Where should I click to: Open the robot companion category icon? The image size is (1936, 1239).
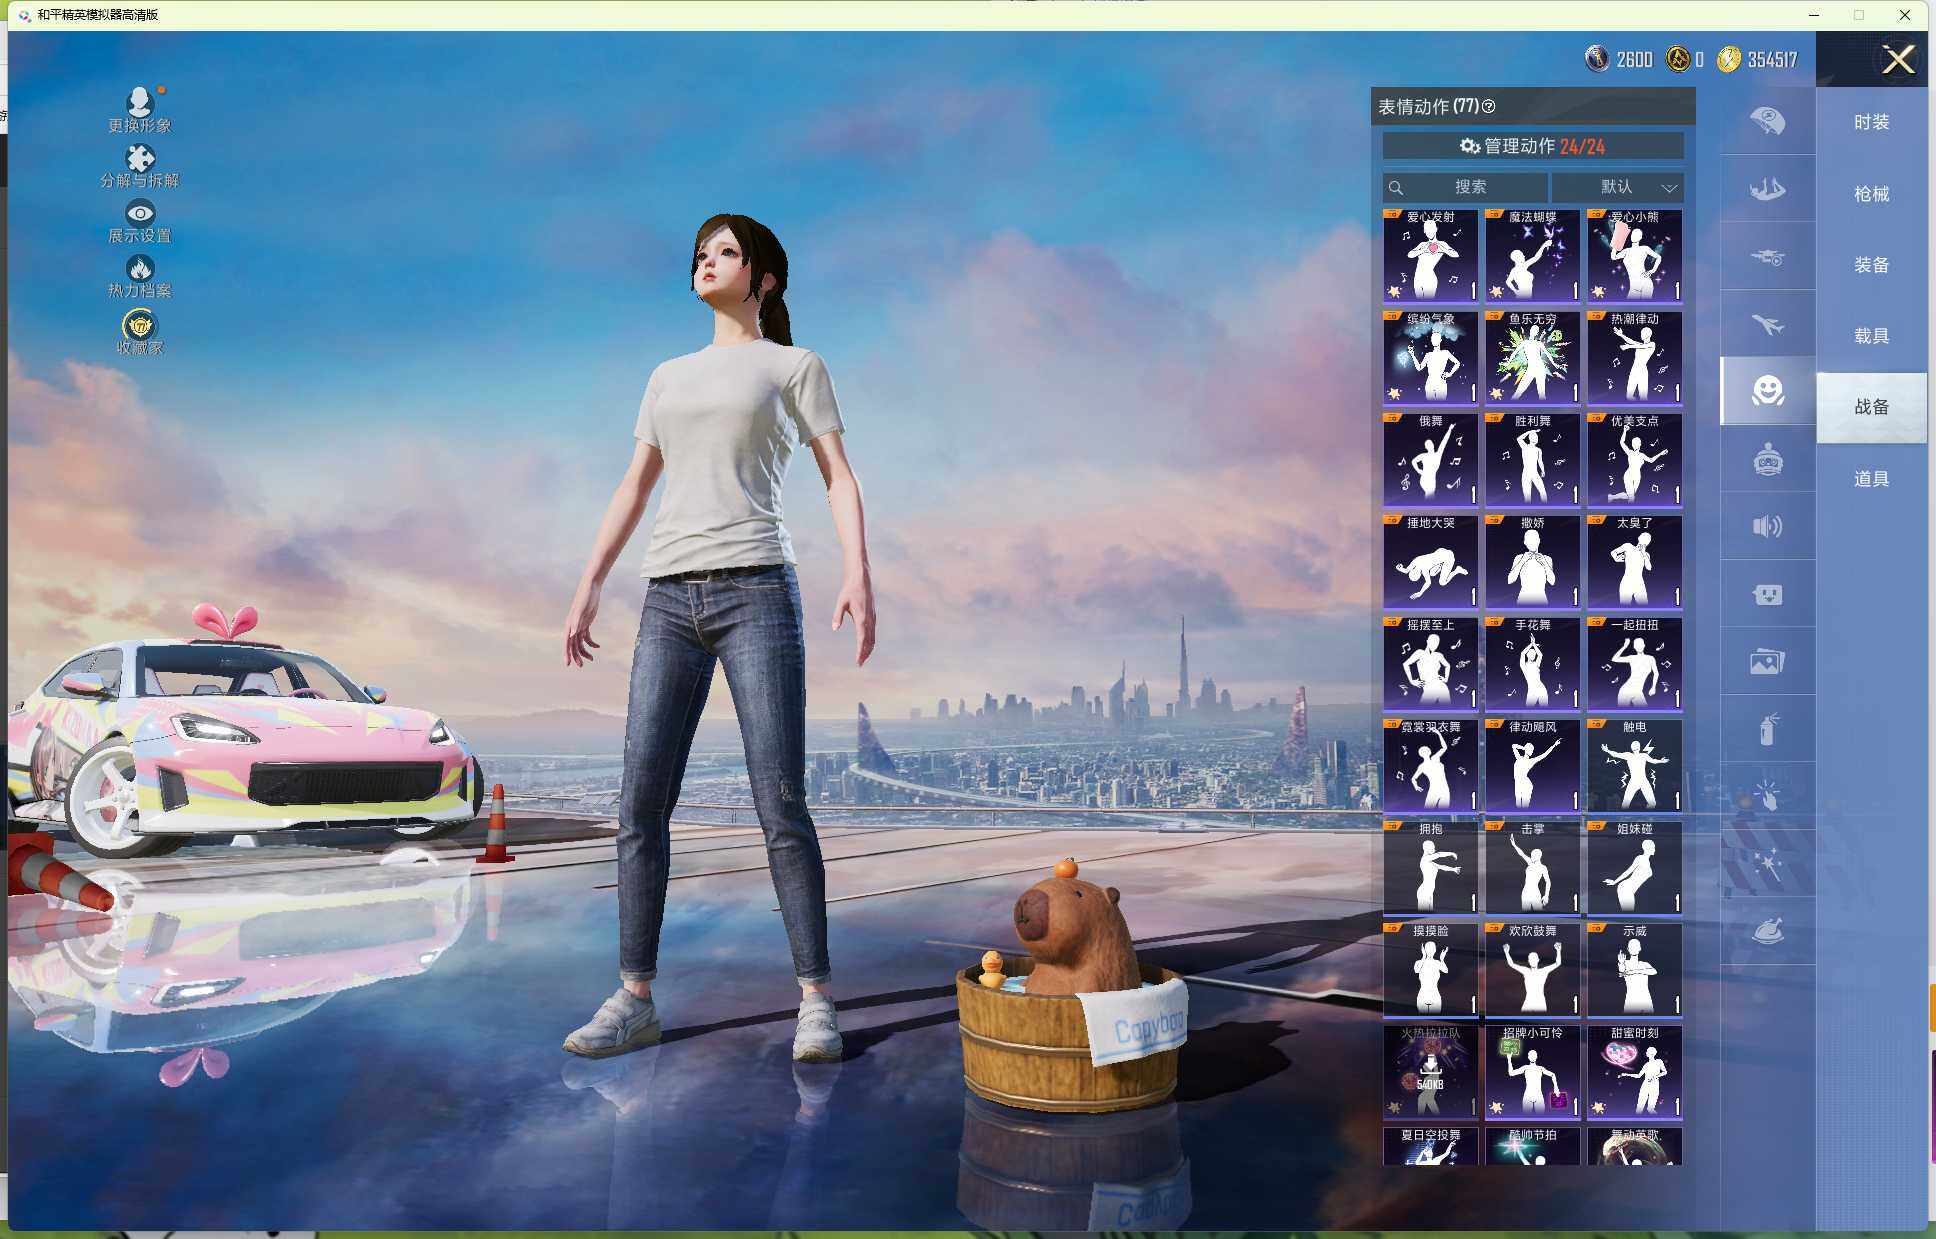[1767, 460]
